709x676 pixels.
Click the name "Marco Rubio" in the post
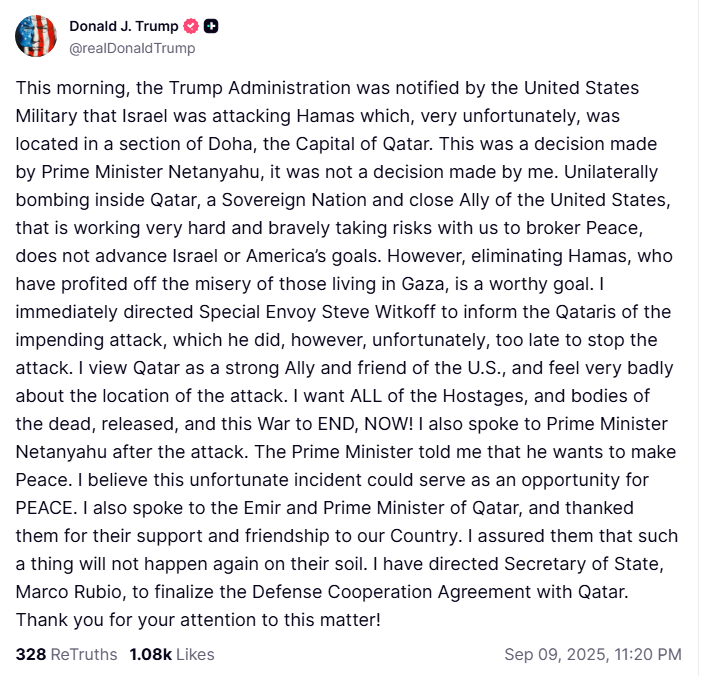click(69, 592)
